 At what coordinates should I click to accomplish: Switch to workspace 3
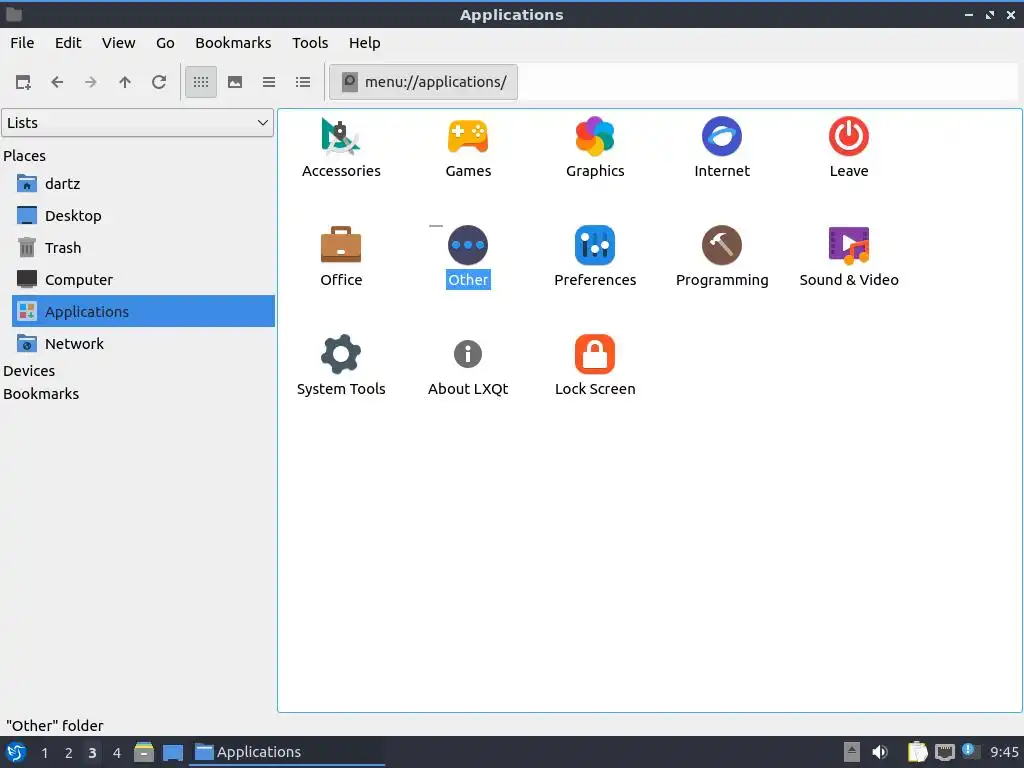point(92,753)
